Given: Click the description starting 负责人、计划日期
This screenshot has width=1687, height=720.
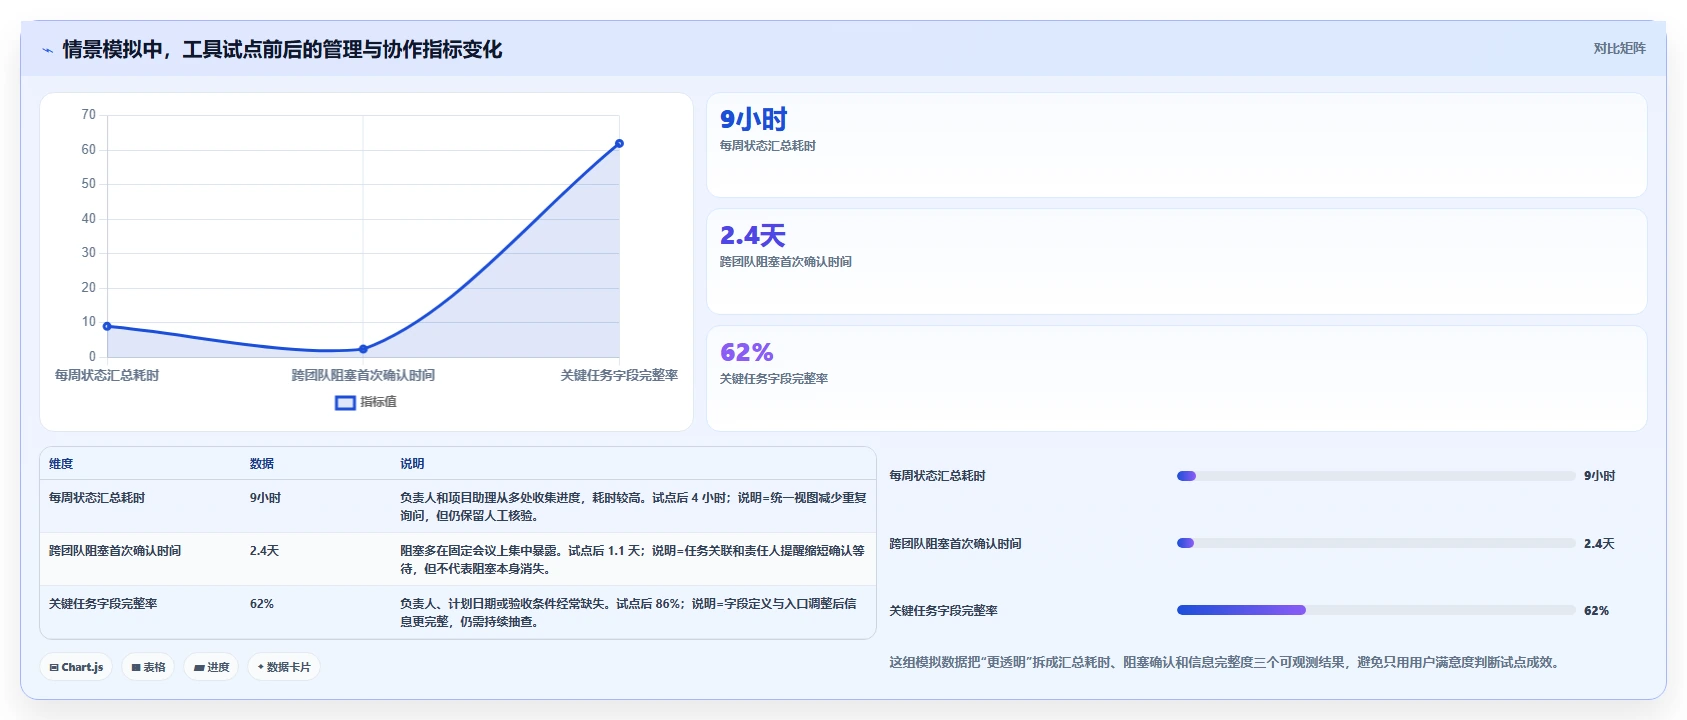Looking at the screenshot, I should click(x=628, y=613).
